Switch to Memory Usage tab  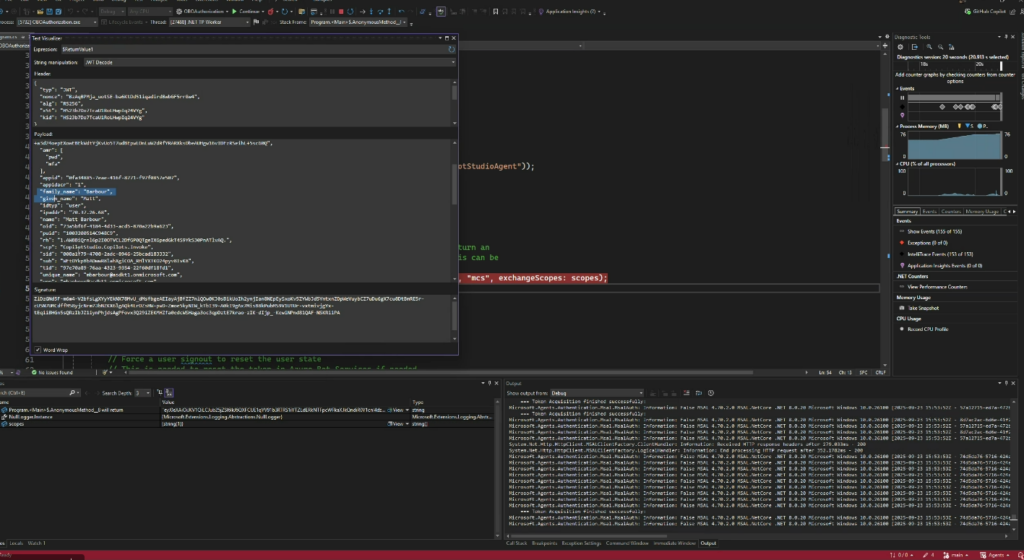(982, 211)
